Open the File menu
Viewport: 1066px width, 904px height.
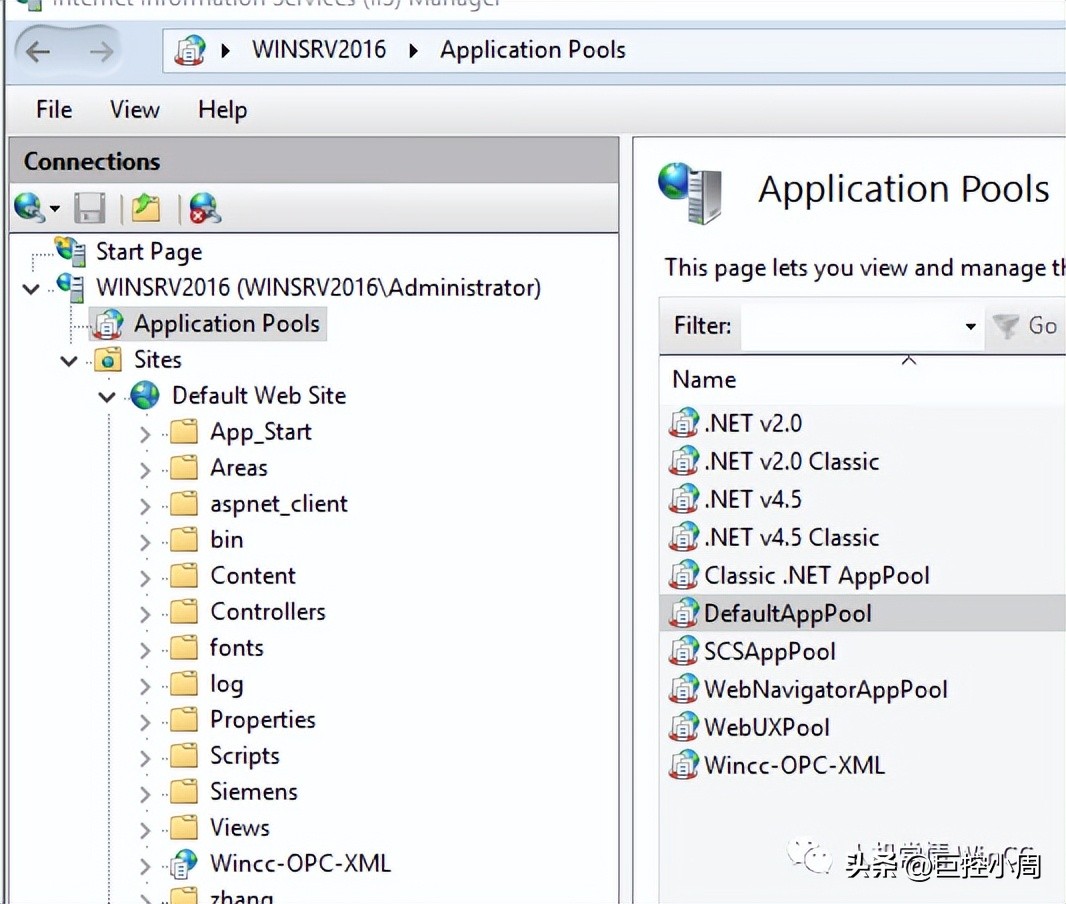click(54, 110)
